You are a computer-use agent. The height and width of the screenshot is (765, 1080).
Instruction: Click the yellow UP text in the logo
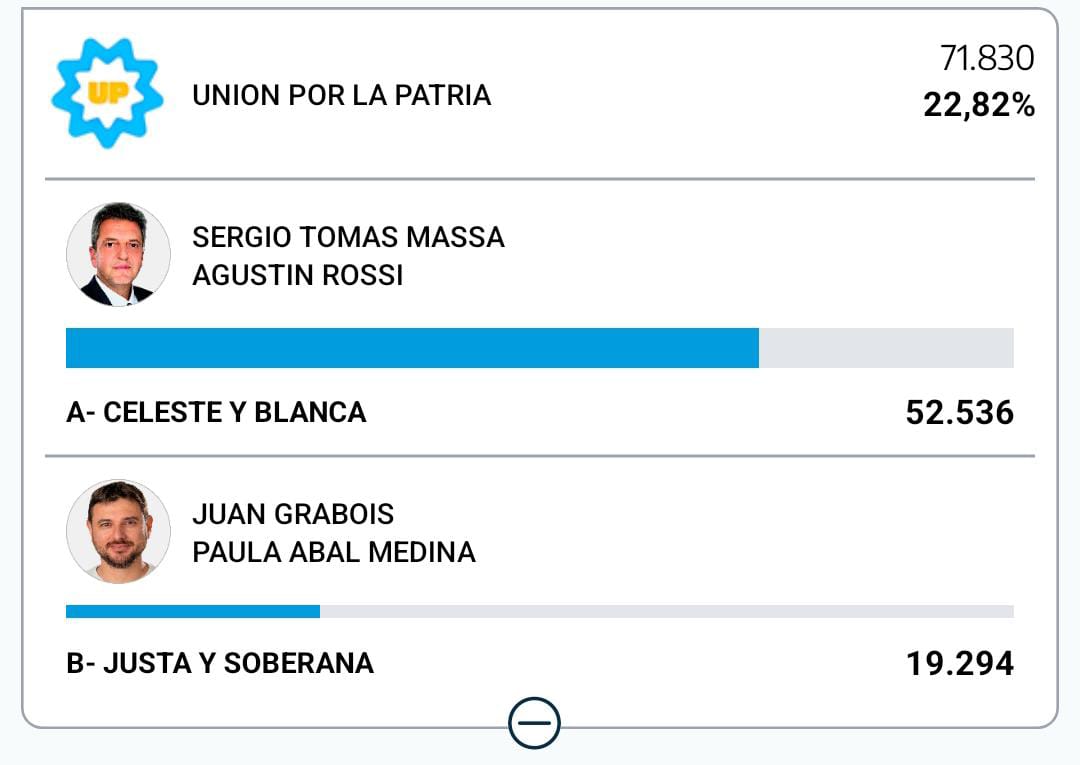(x=104, y=94)
